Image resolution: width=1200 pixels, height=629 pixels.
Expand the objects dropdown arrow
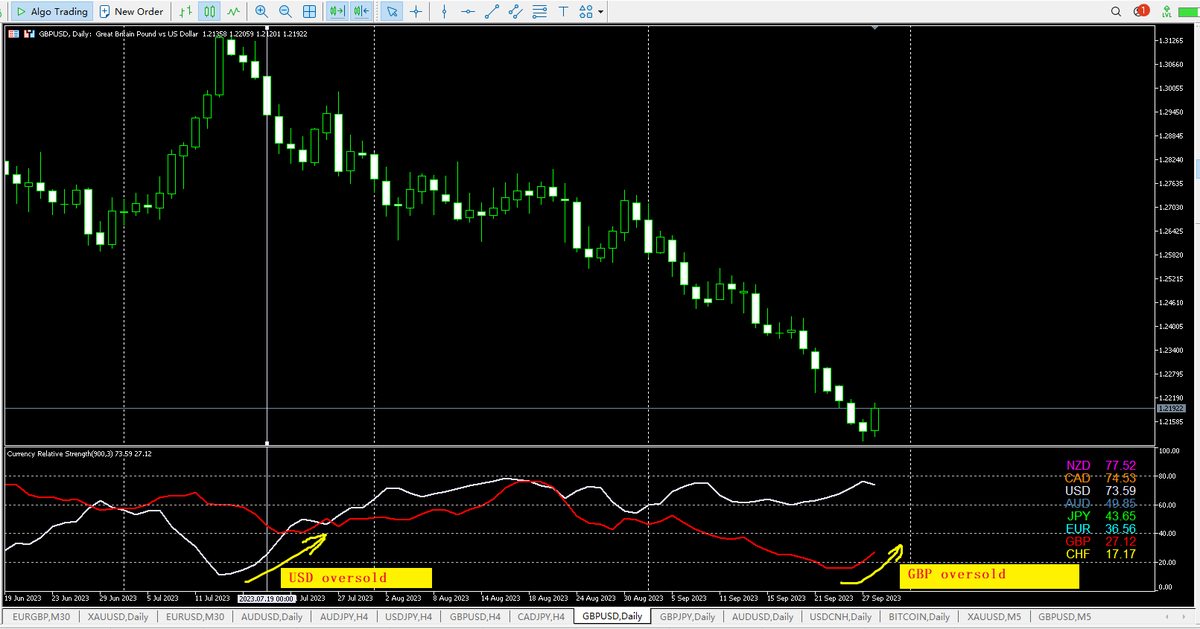coord(601,12)
